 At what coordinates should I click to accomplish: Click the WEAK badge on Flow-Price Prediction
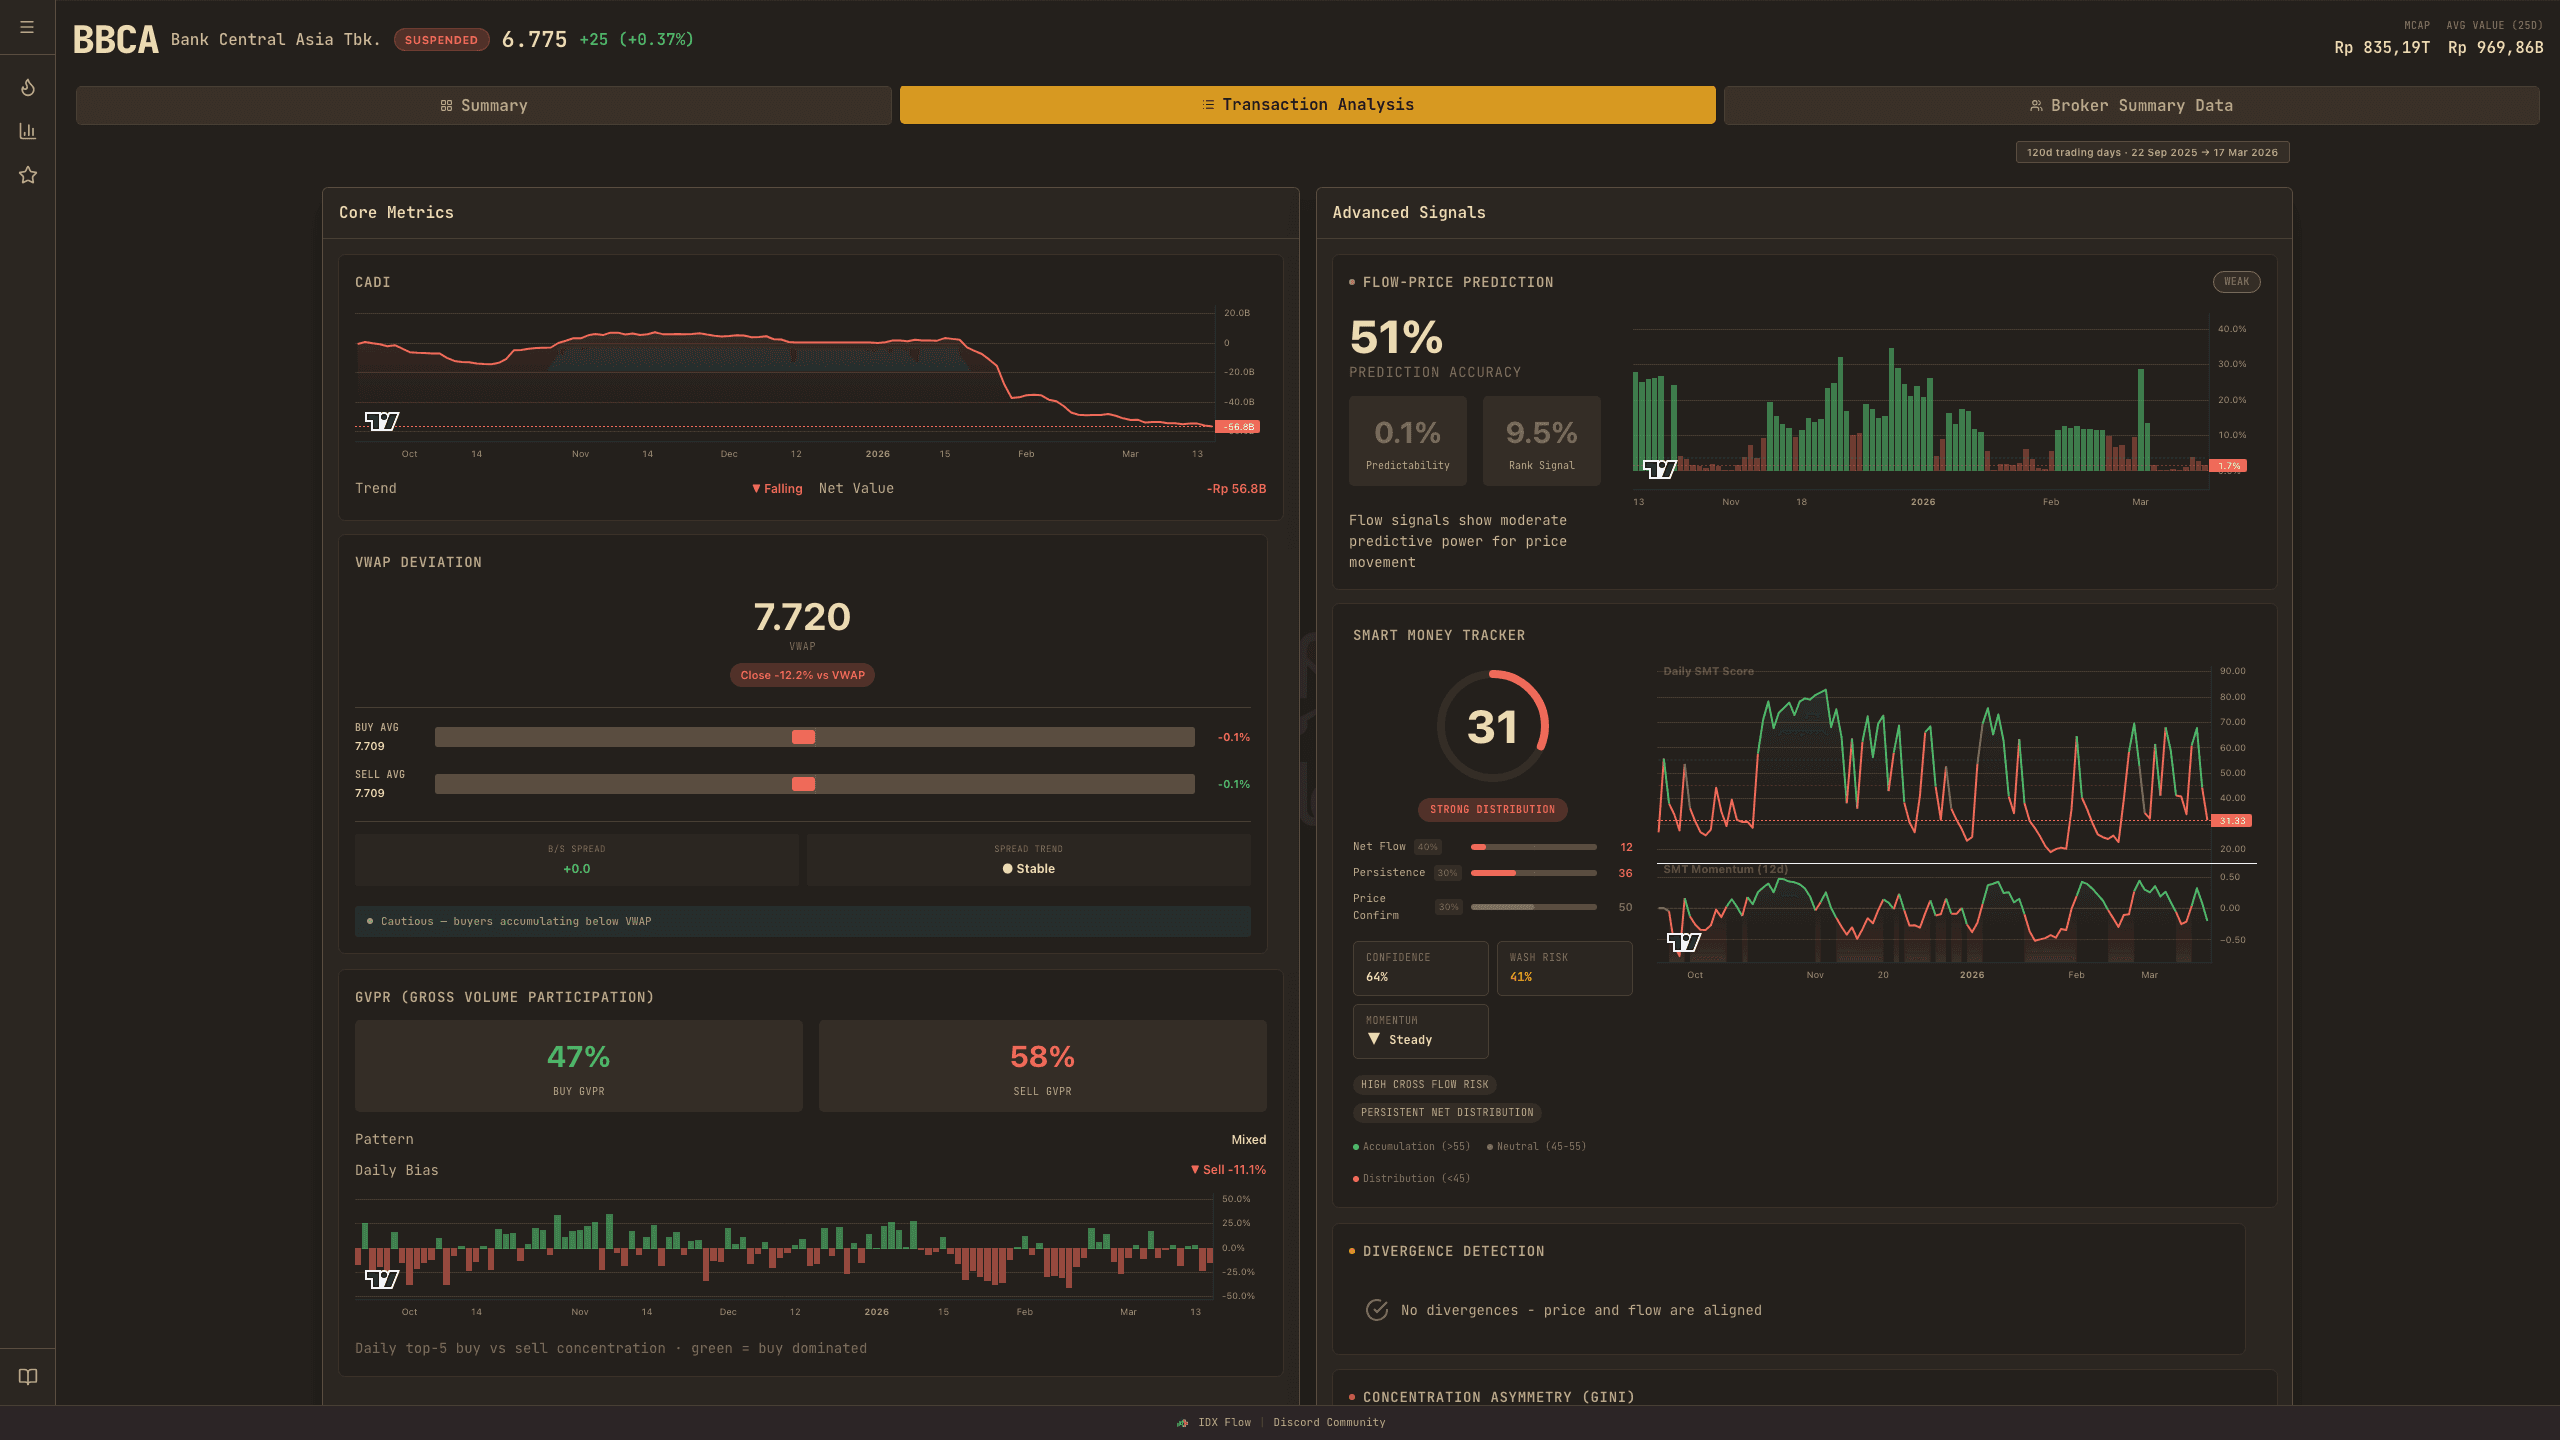pyautogui.click(x=2236, y=282)
